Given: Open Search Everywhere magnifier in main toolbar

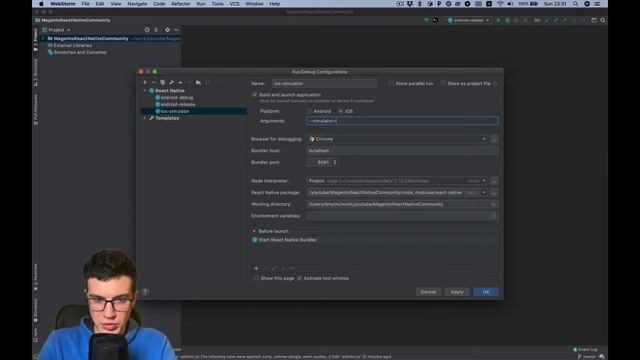Looking at the screenshot, I should click(x=602, y=20).
